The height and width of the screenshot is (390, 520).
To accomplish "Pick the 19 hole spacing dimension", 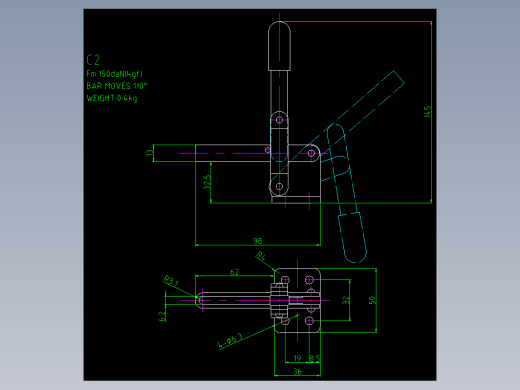I will (297, 358).
